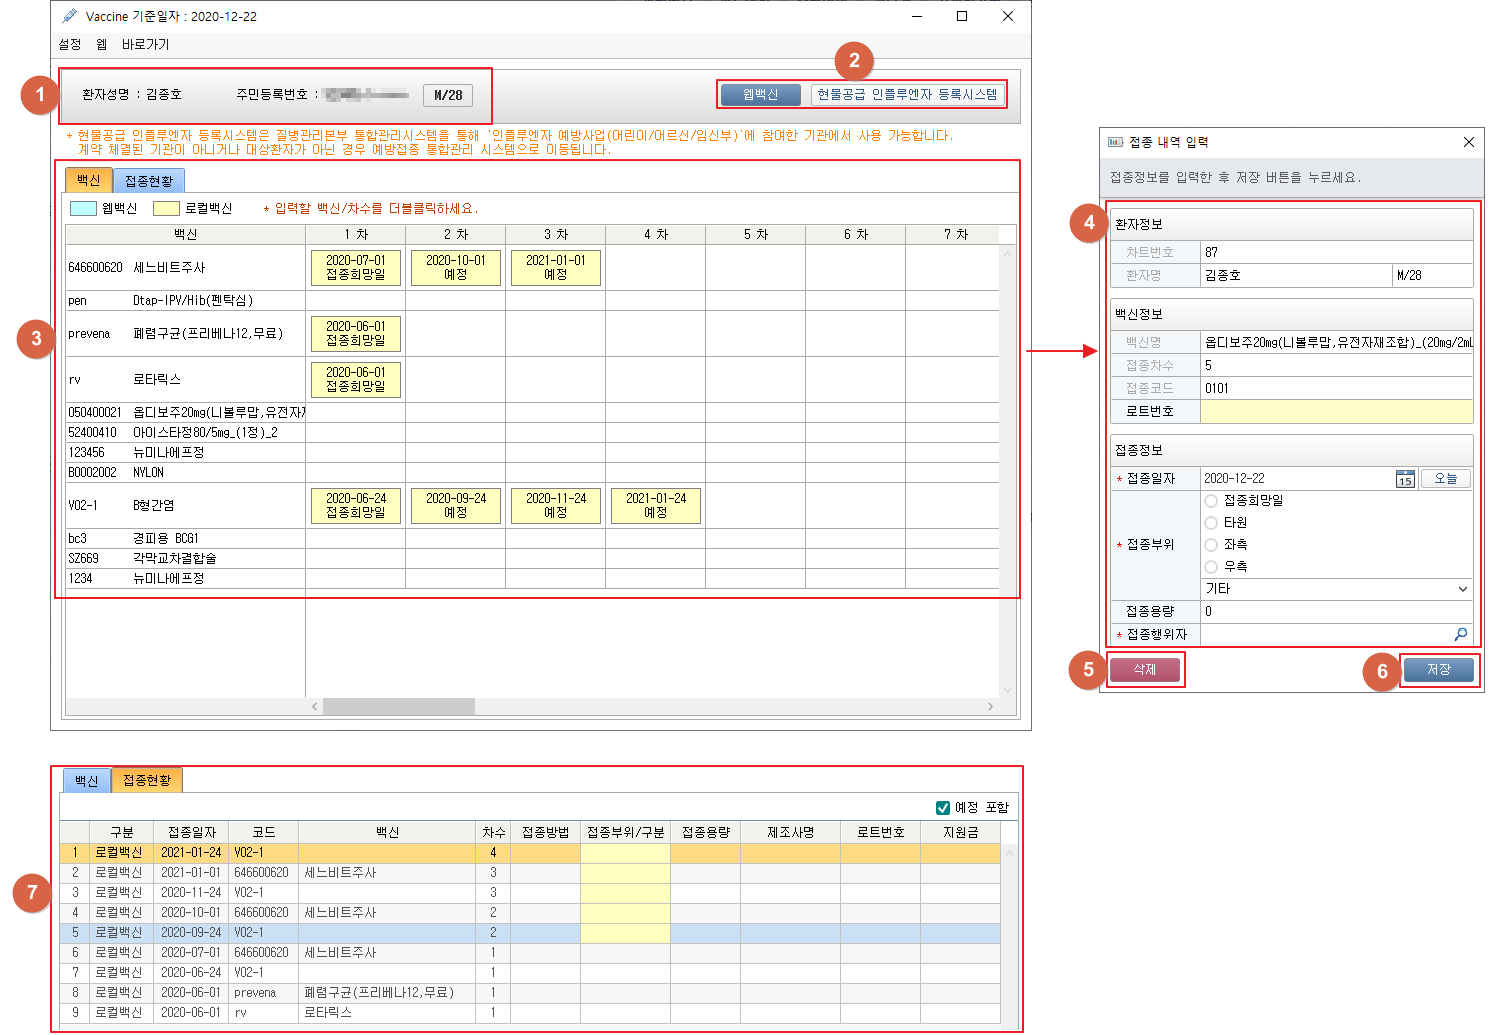Select 좌측 injection site radio button

coord(1211,545)
